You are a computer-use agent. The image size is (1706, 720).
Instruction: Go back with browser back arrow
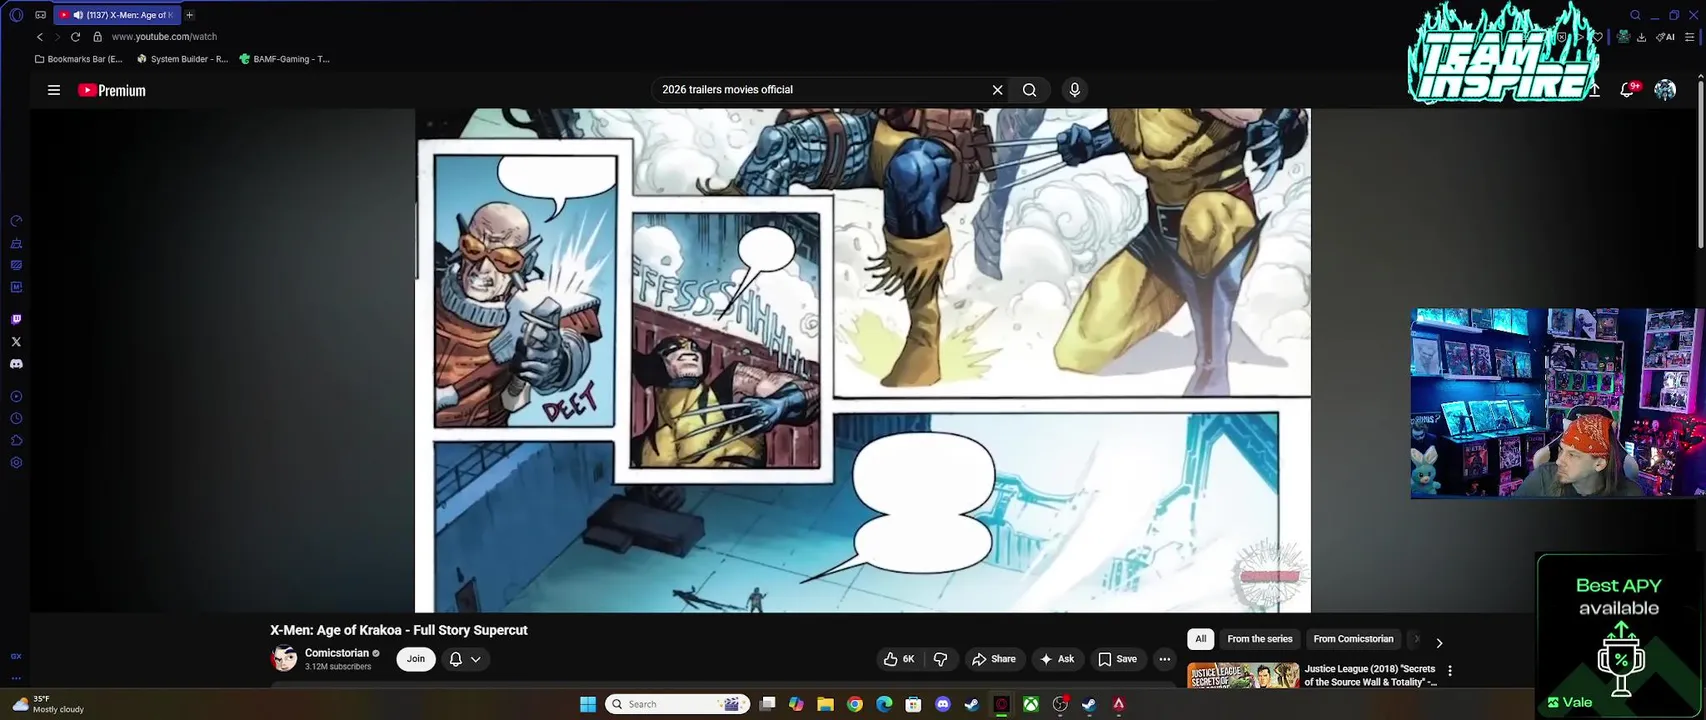(40, 37)
